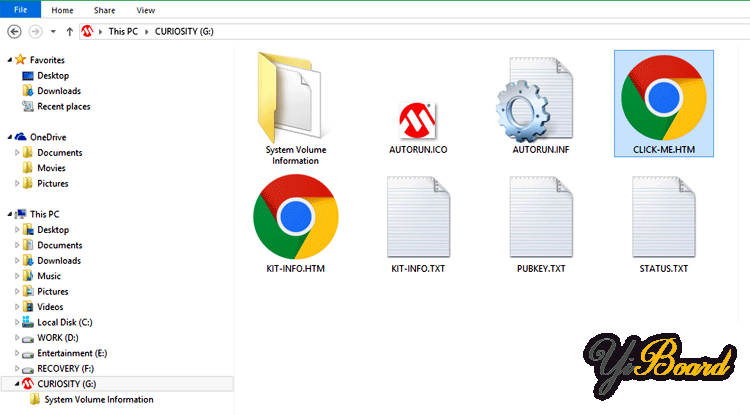
Task: Select the AUTORUN.ICO Microchip icon file
Action: (x=417, y=120)
